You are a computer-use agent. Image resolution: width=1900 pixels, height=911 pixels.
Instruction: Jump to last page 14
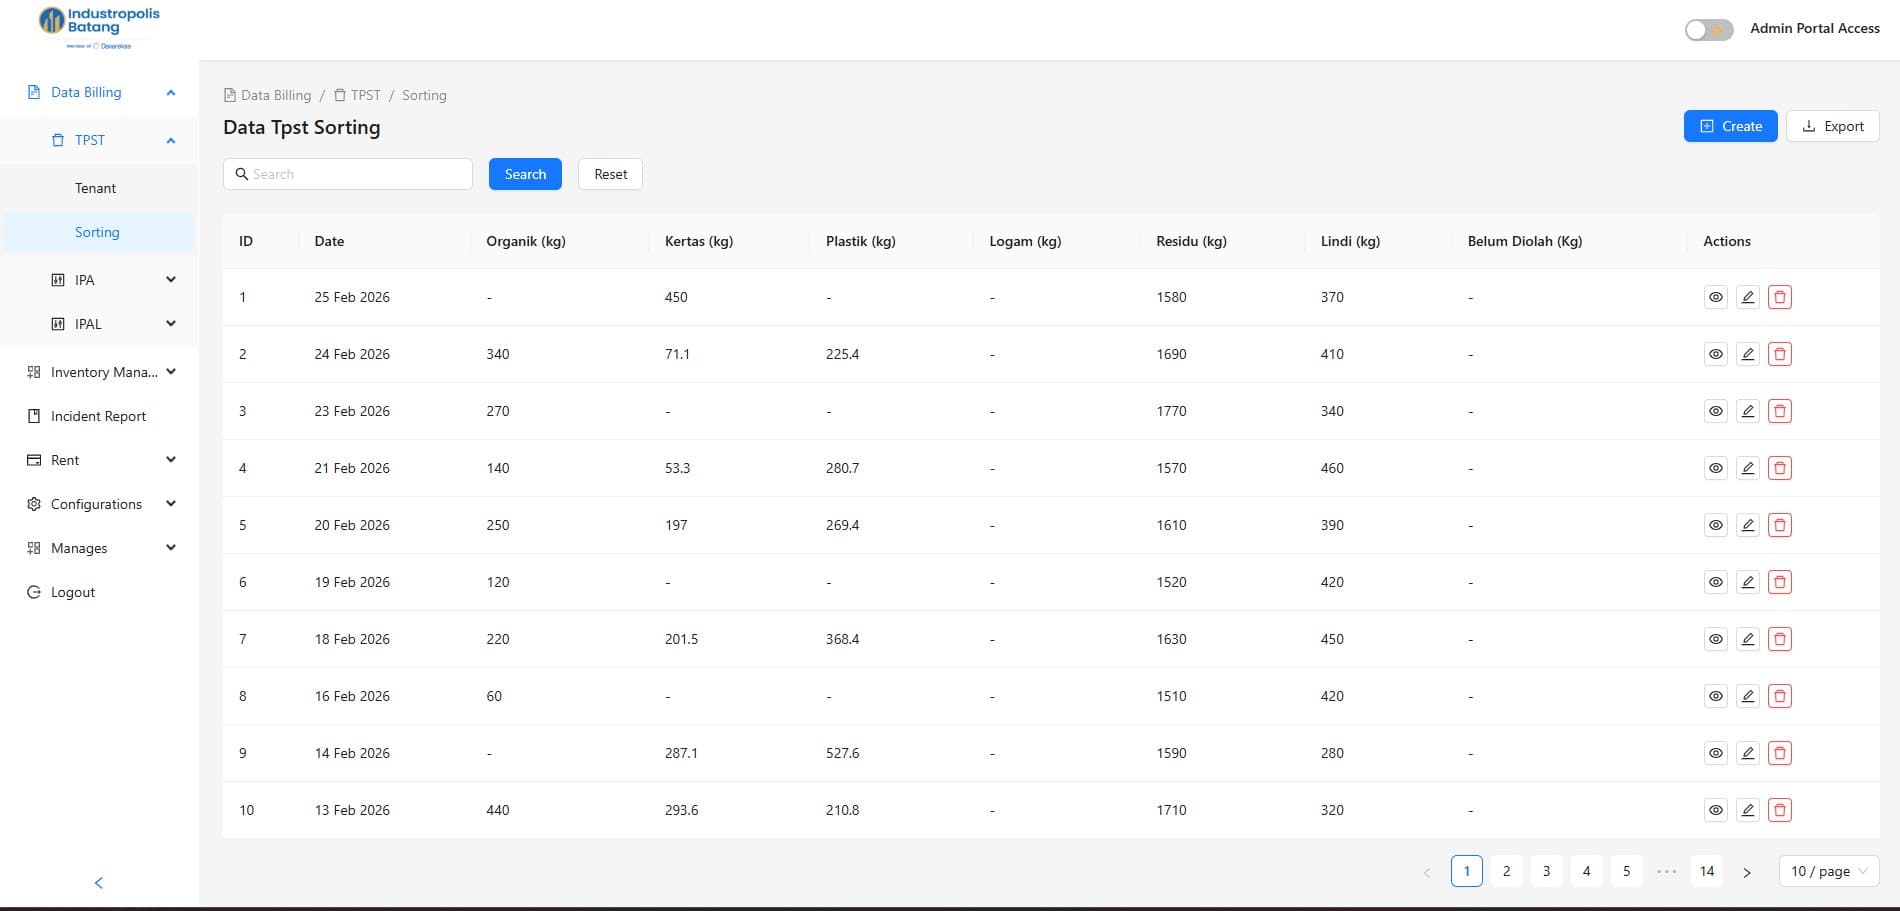coord(1707,871)
